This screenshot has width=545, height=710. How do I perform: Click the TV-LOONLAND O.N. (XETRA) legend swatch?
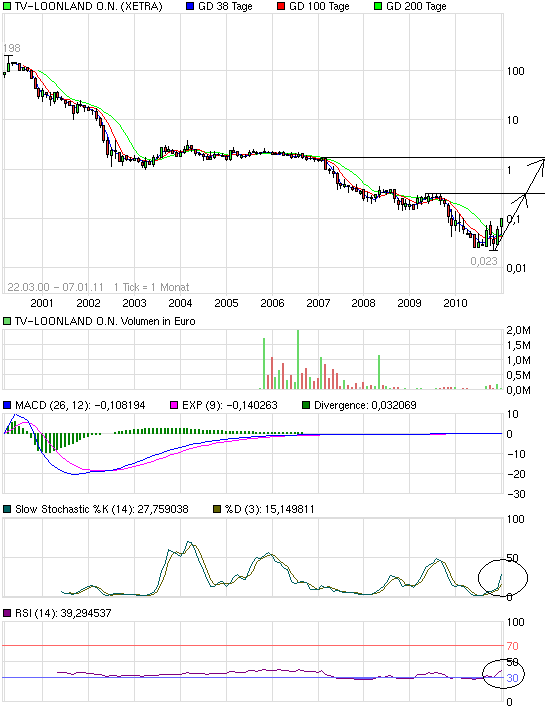pyautogui.click(x=7, y=6)
